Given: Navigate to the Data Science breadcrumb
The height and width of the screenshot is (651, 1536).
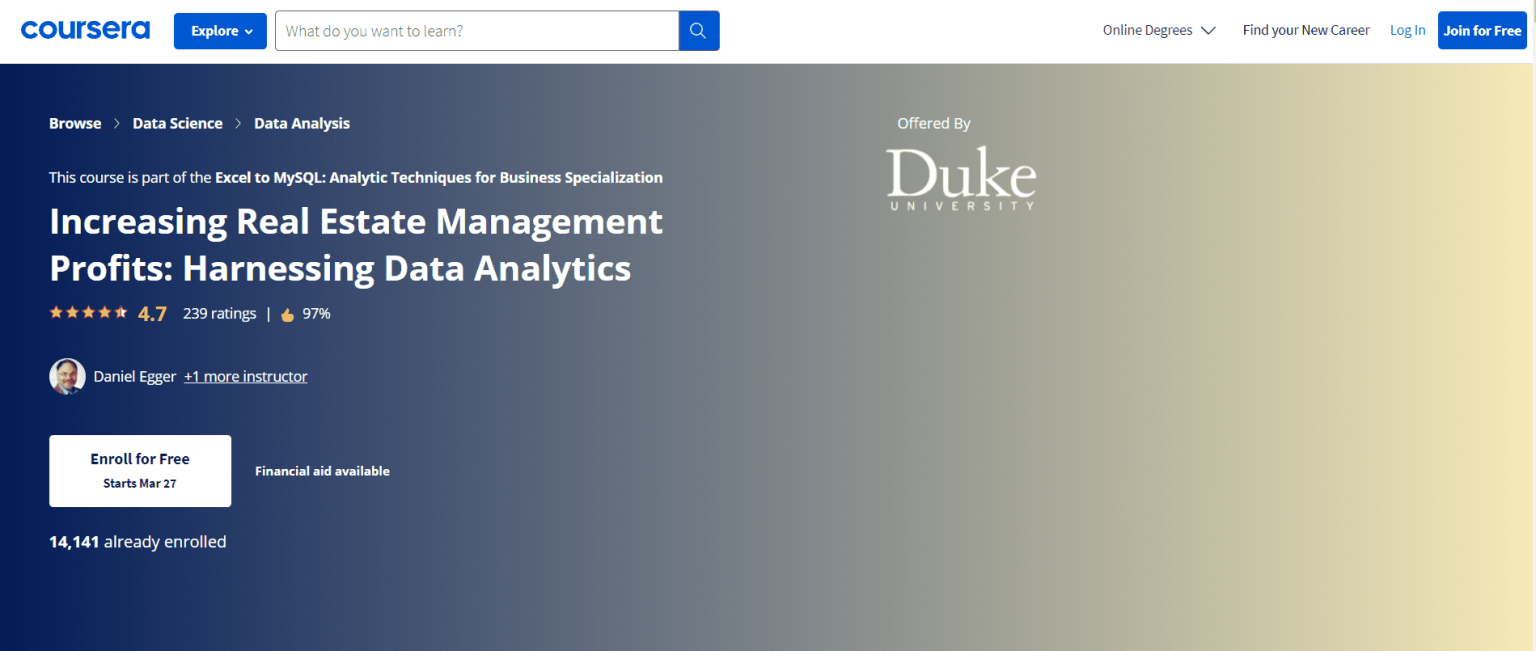Looking at the screenshot, I should [x=177, y=123].
